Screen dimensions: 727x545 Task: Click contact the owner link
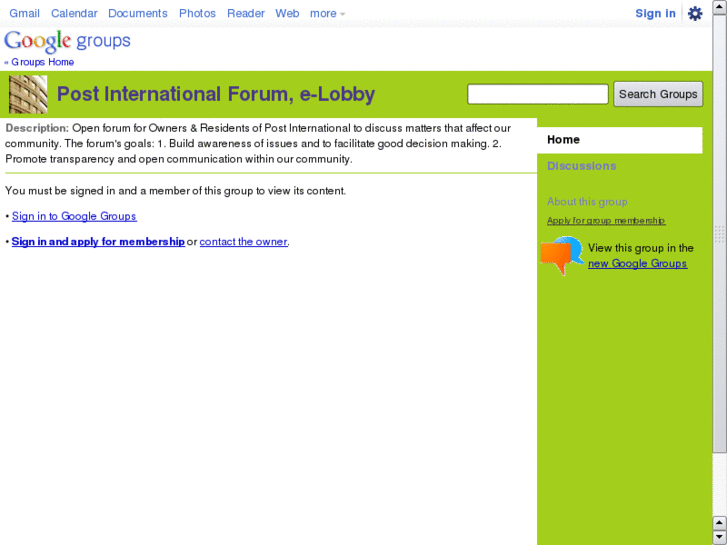click(x=243, y=242)
